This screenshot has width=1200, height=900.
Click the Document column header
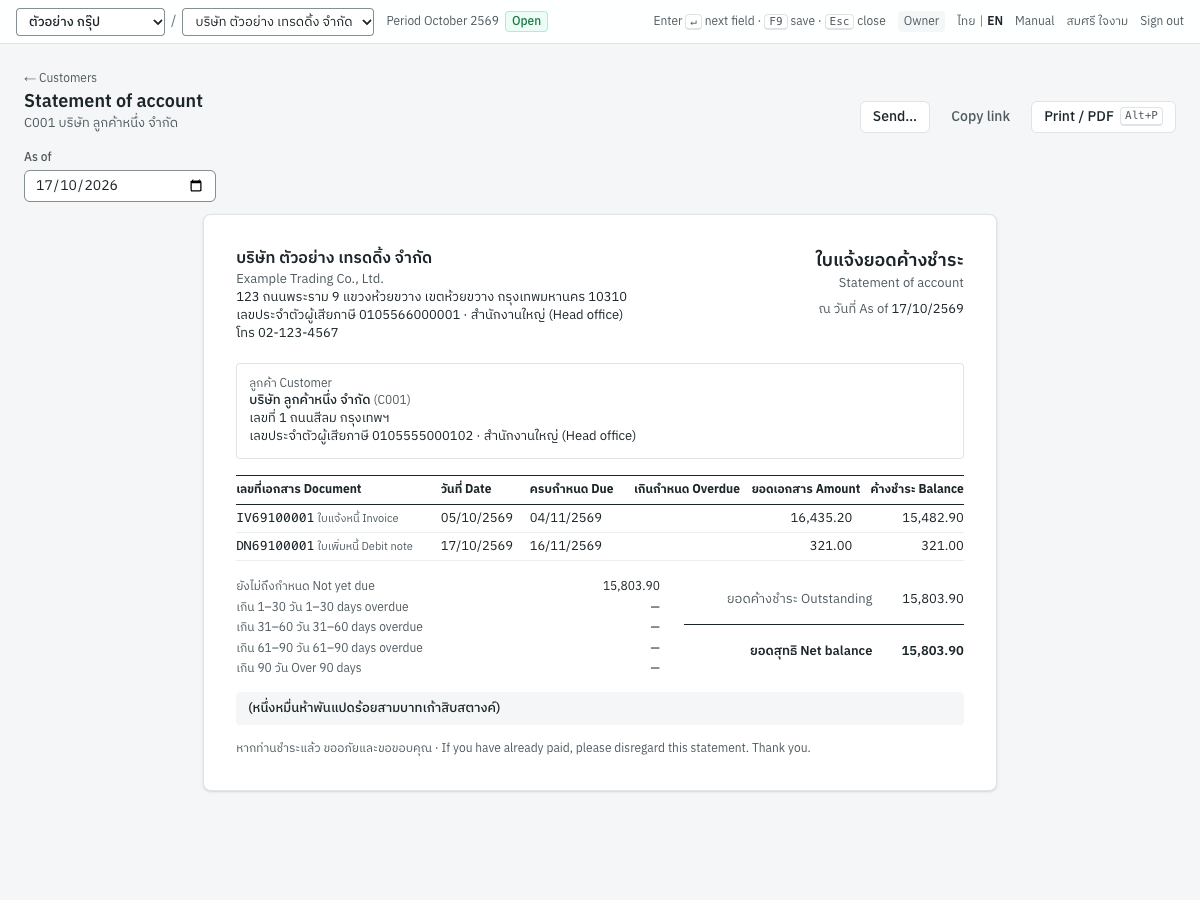pos(299,489)
